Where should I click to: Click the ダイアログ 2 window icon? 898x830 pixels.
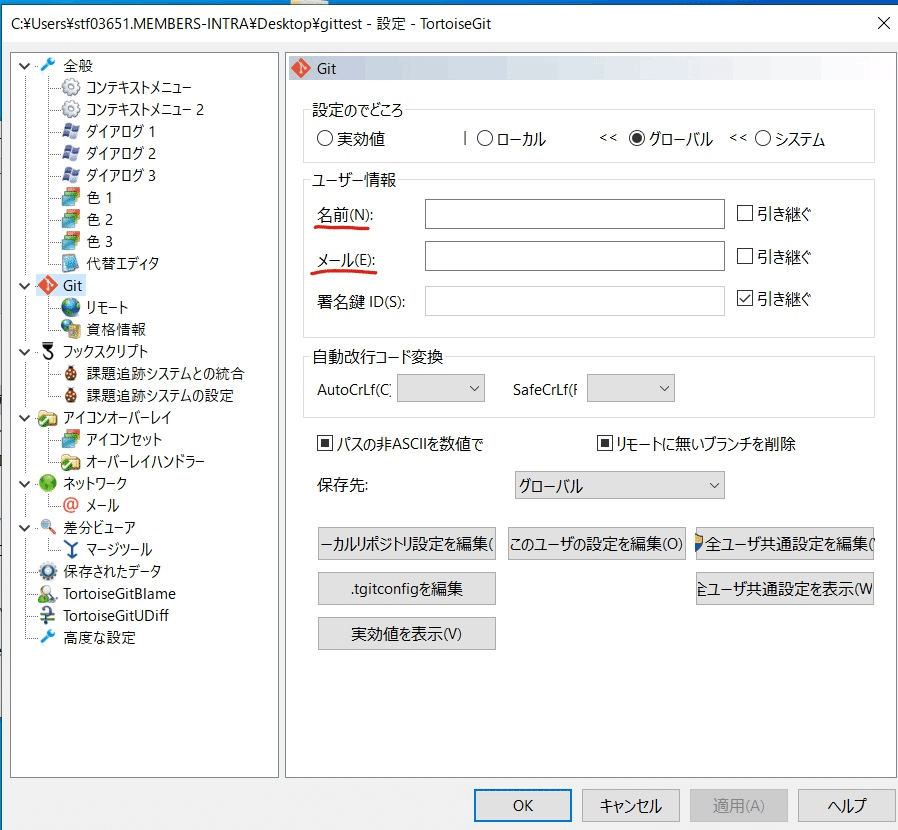tap(70, 153)
